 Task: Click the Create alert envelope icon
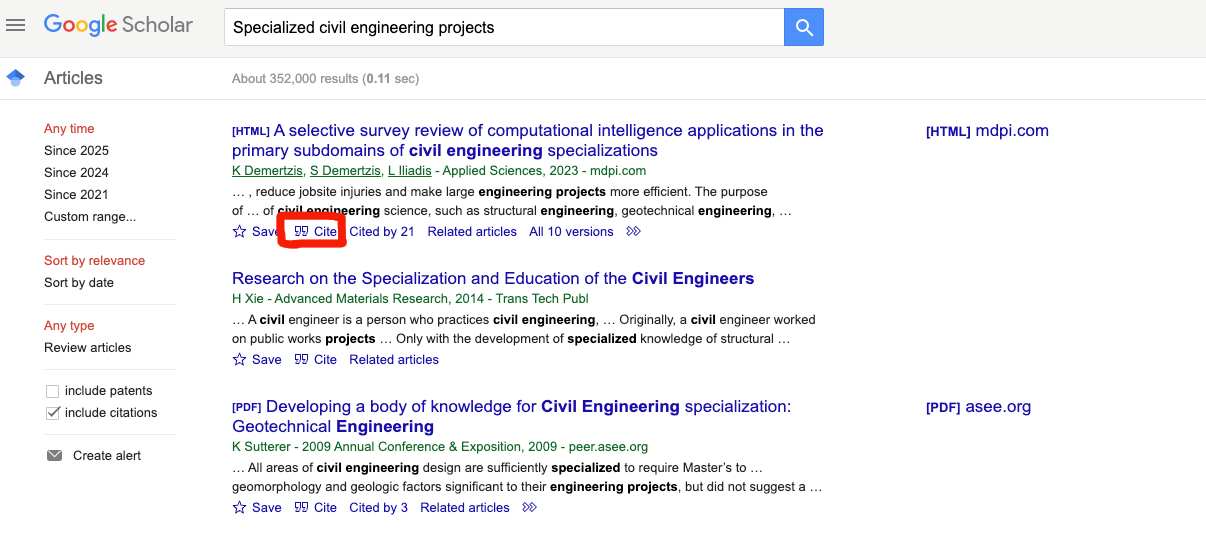pyautogui.click(x=54, y=456)
